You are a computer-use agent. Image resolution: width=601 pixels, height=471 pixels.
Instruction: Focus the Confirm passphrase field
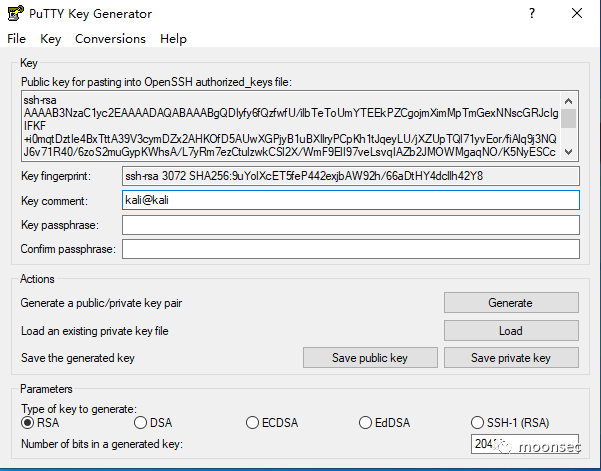(x=351, y=249)
